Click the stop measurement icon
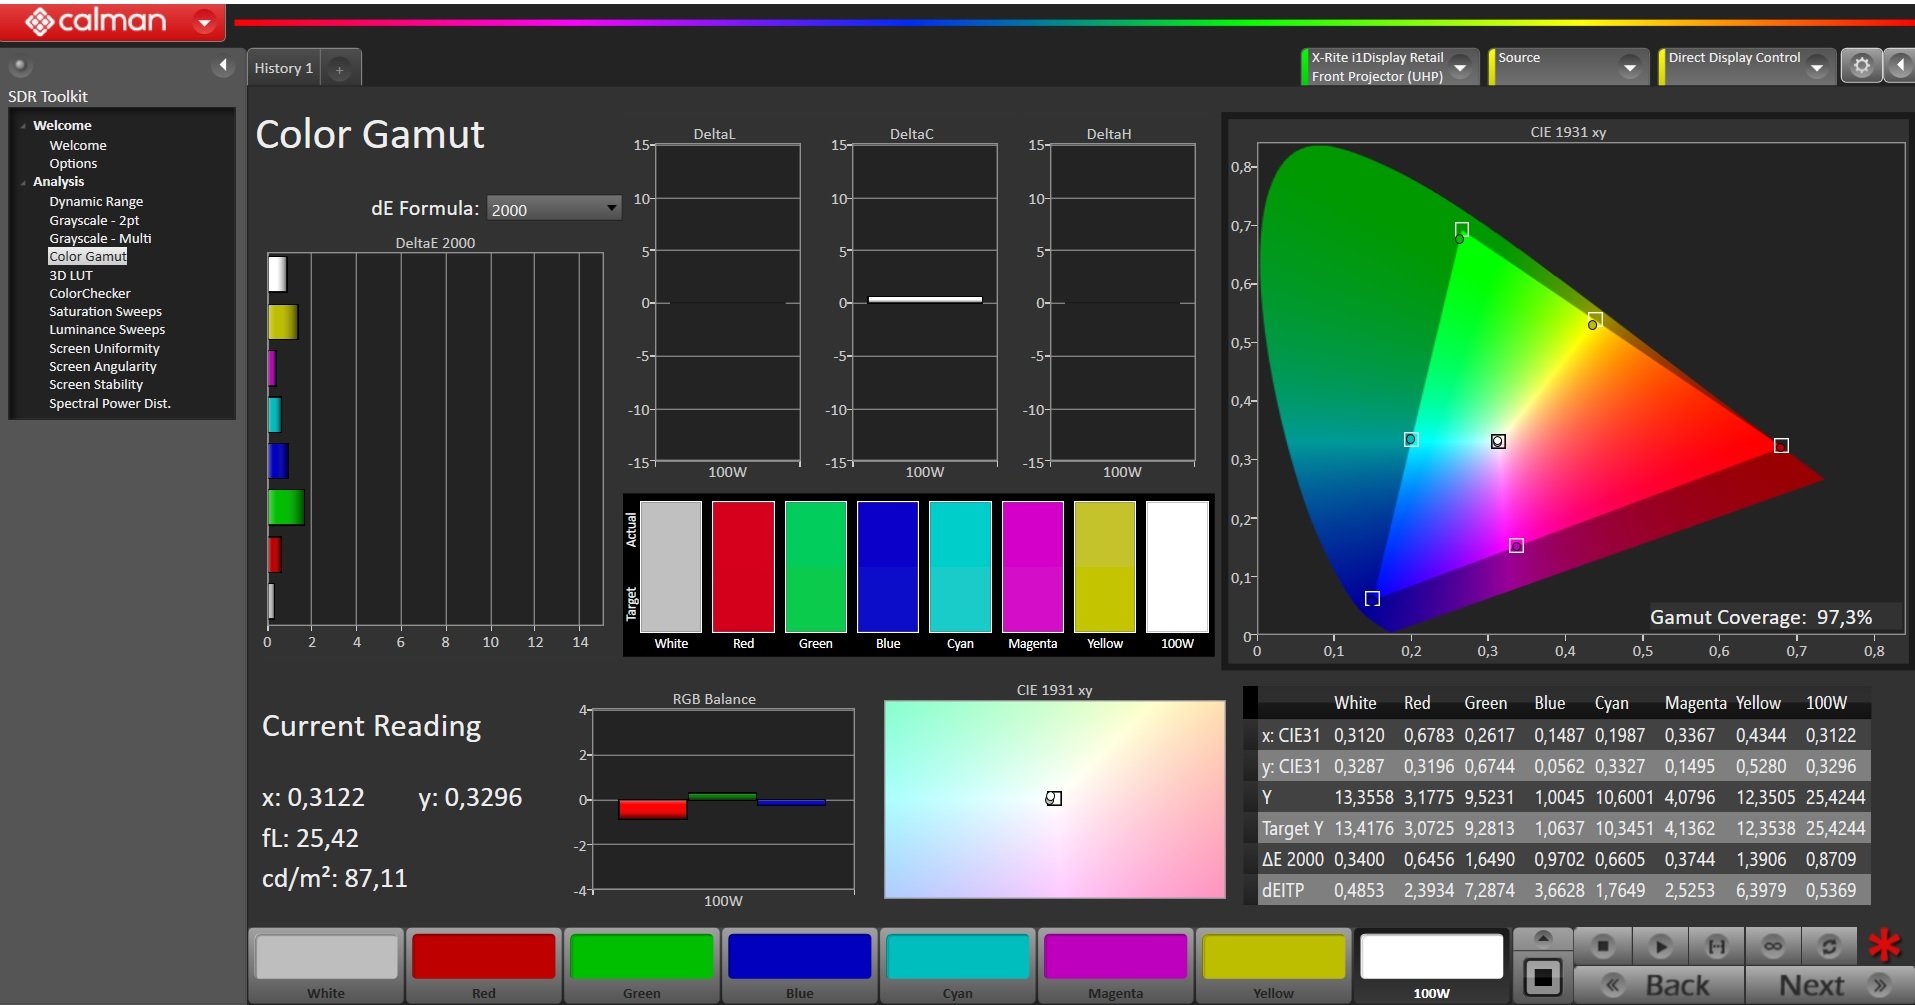1915x1005 pixels. 1603,945
